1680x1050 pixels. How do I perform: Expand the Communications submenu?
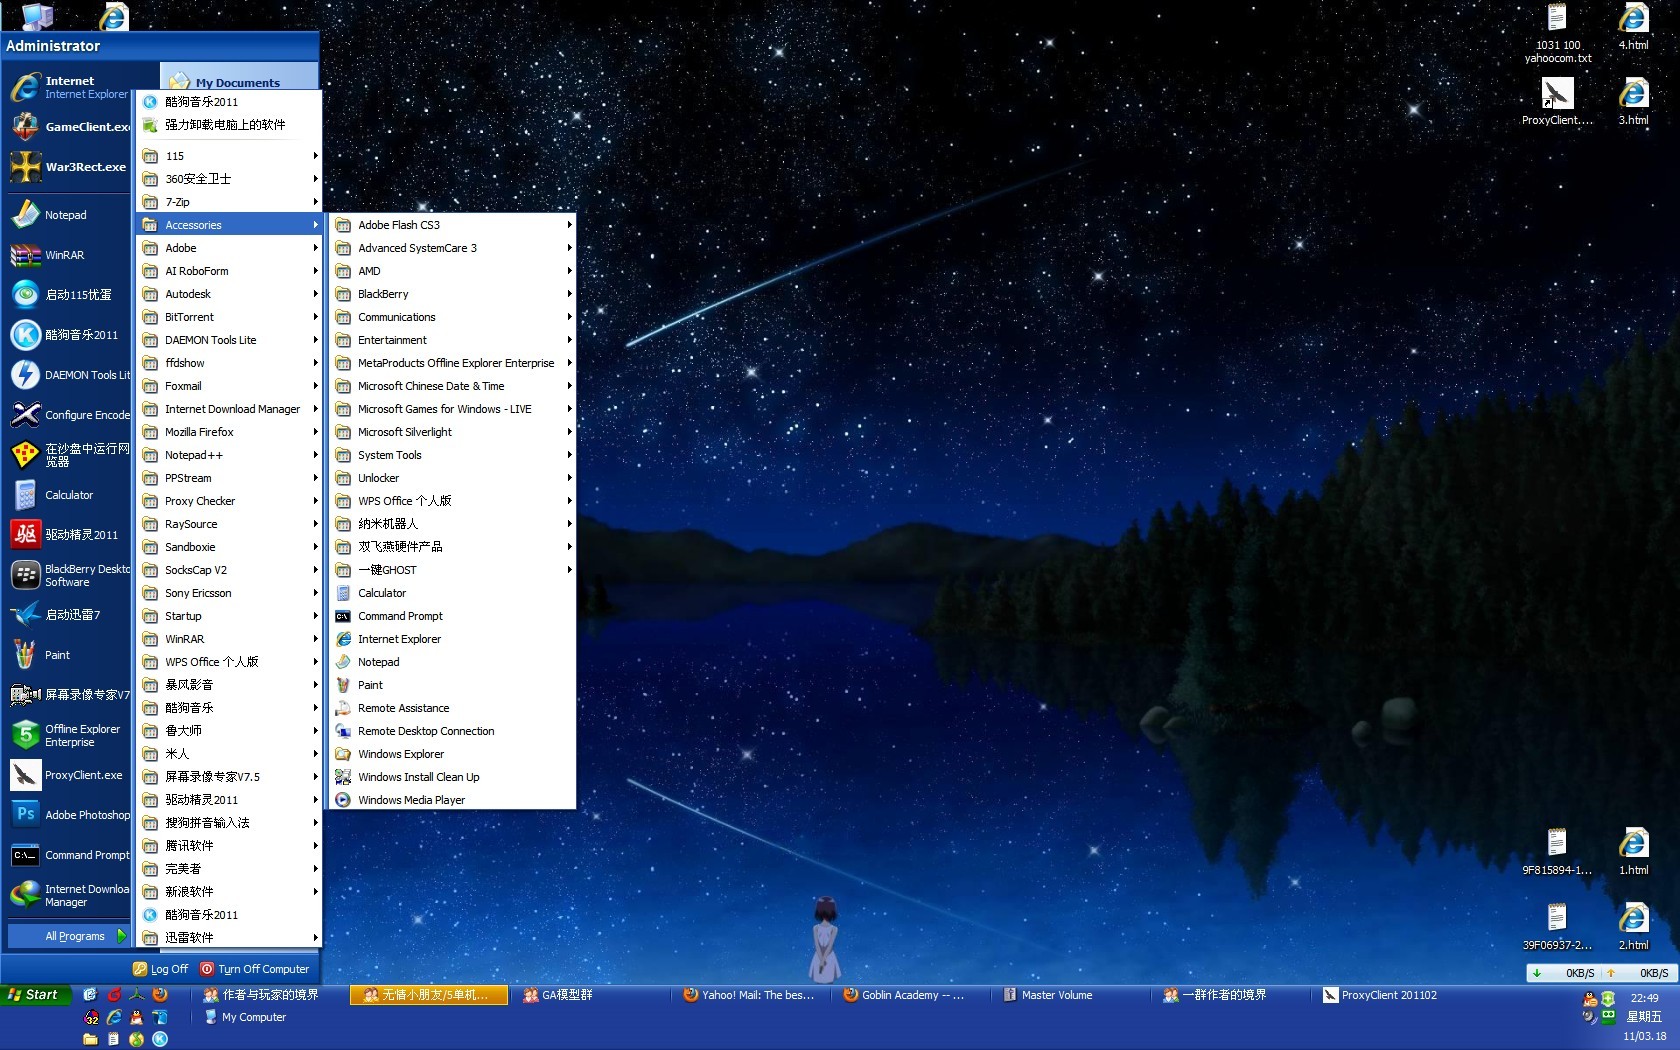(453, 317)
